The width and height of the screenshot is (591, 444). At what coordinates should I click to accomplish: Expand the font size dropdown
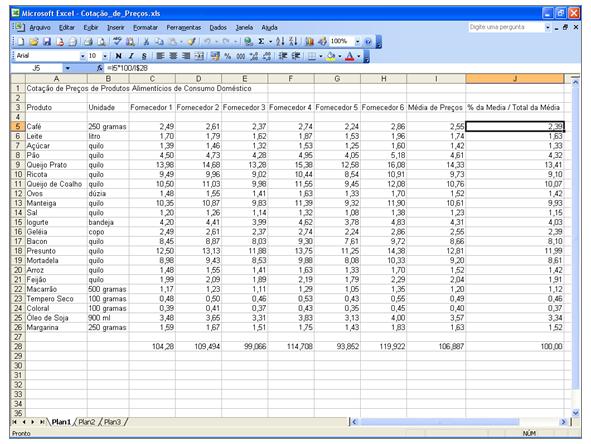[x=105, y=56]
